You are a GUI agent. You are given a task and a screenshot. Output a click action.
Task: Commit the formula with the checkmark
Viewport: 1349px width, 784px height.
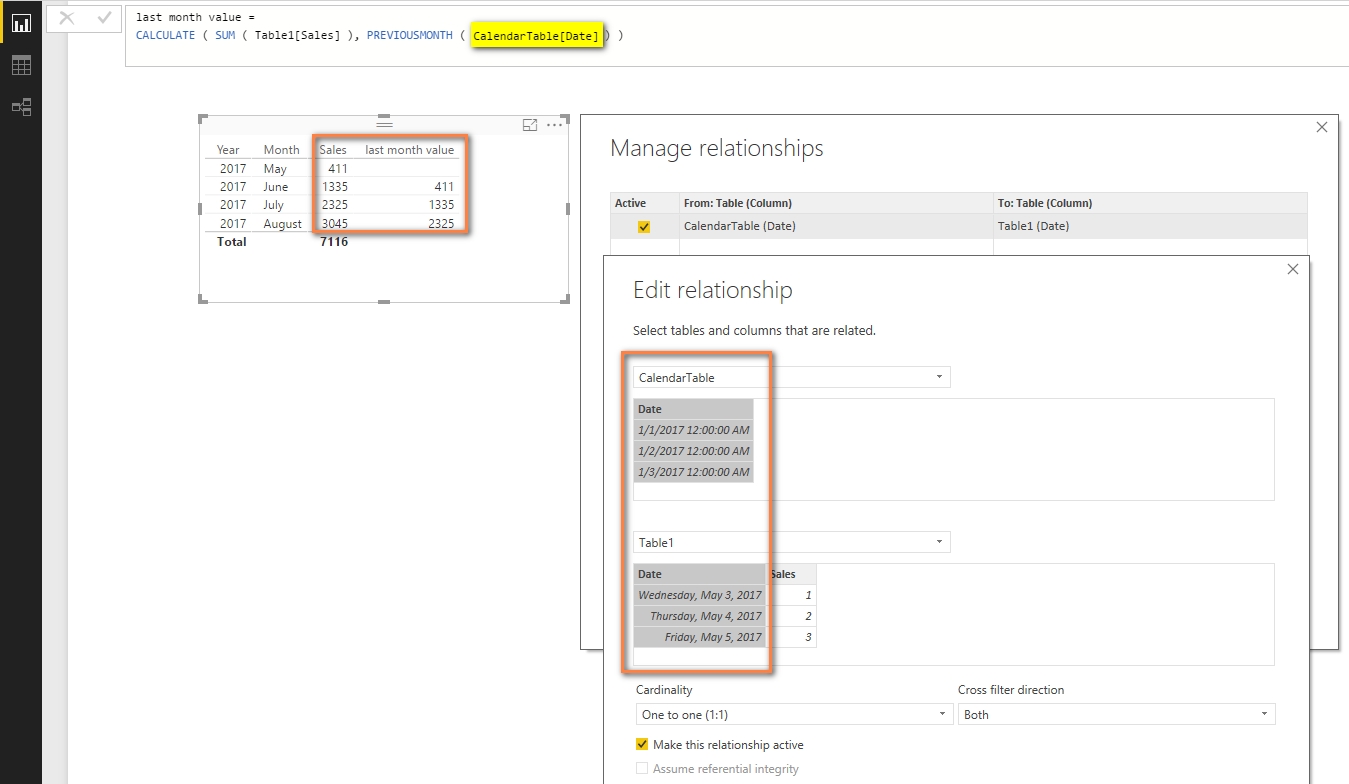coord(104,18)
